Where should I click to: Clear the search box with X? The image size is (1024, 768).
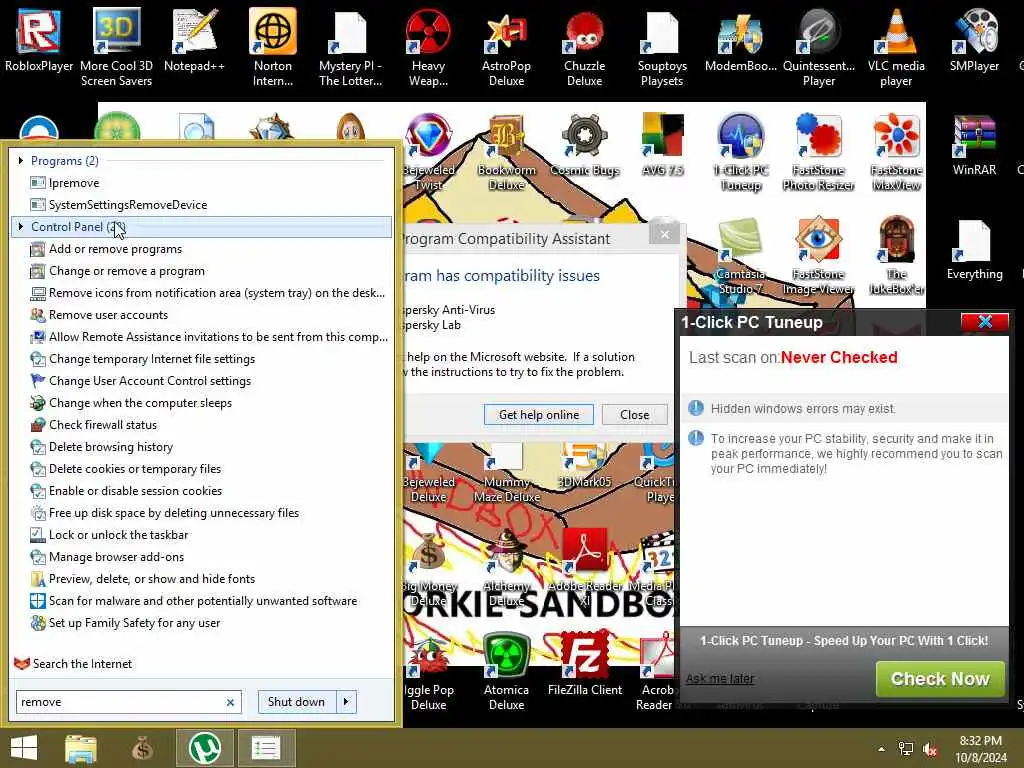[x=230, y=702]
